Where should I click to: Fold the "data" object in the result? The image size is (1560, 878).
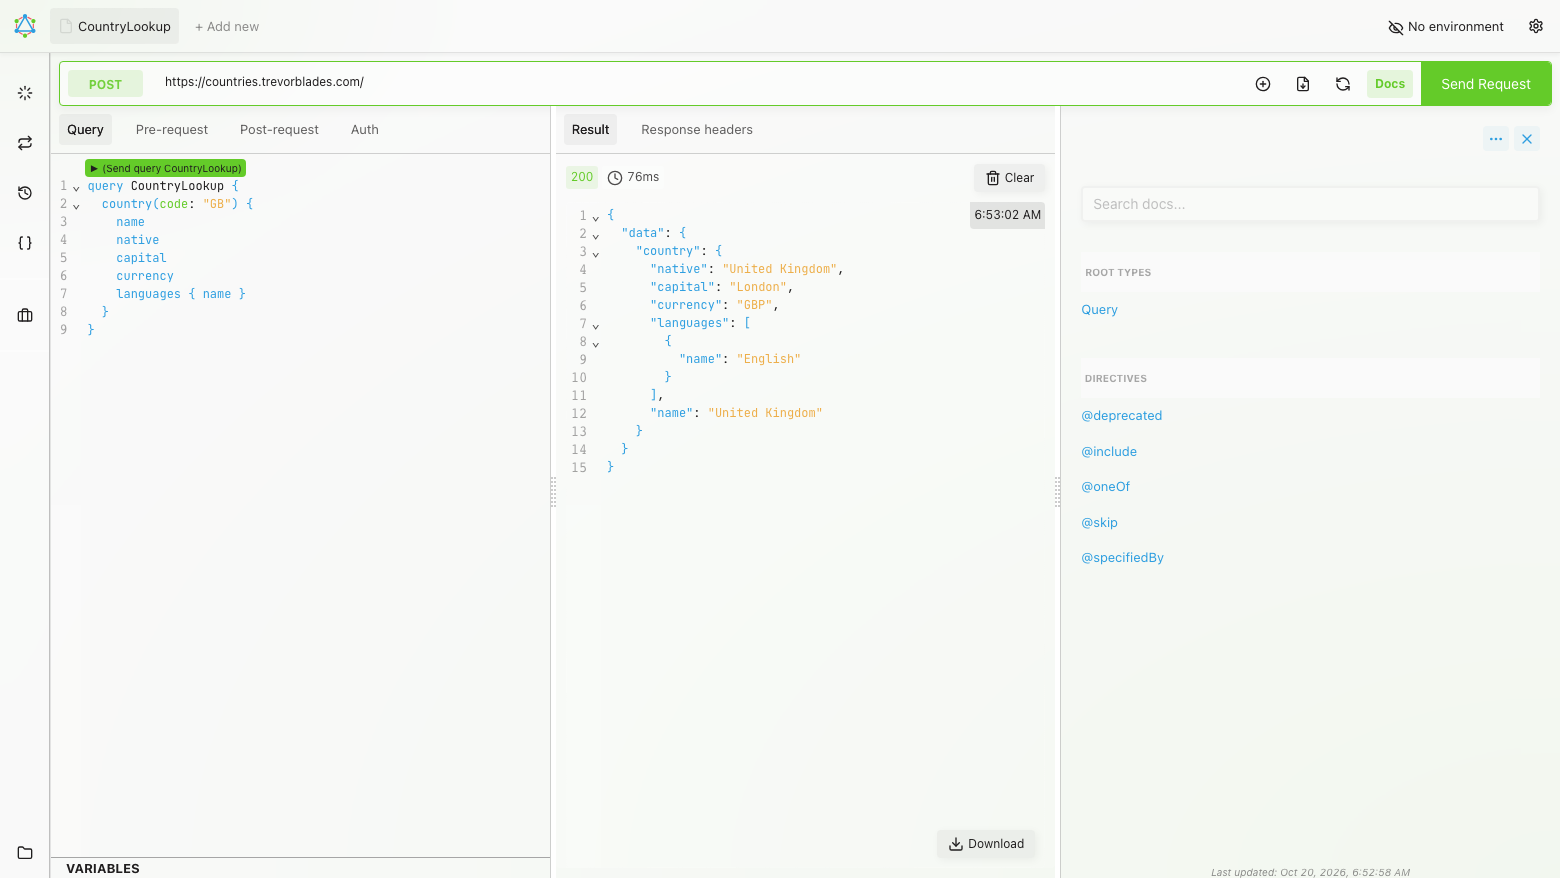pyautogui.click(x=596, y=236)
